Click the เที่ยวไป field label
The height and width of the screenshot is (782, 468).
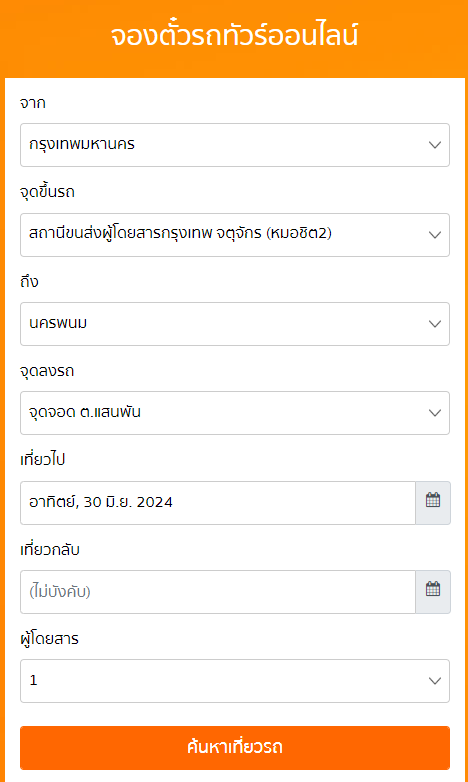coord(42,459)
